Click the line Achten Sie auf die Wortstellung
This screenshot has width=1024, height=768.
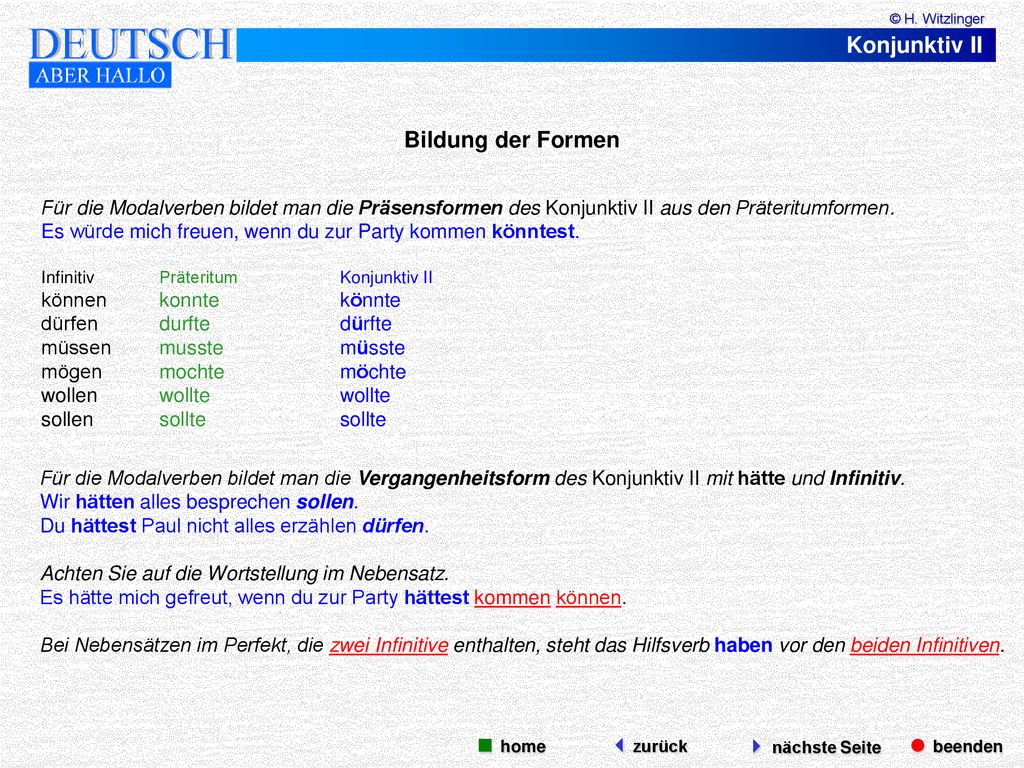pyautogui.click(x=245, y=574)
